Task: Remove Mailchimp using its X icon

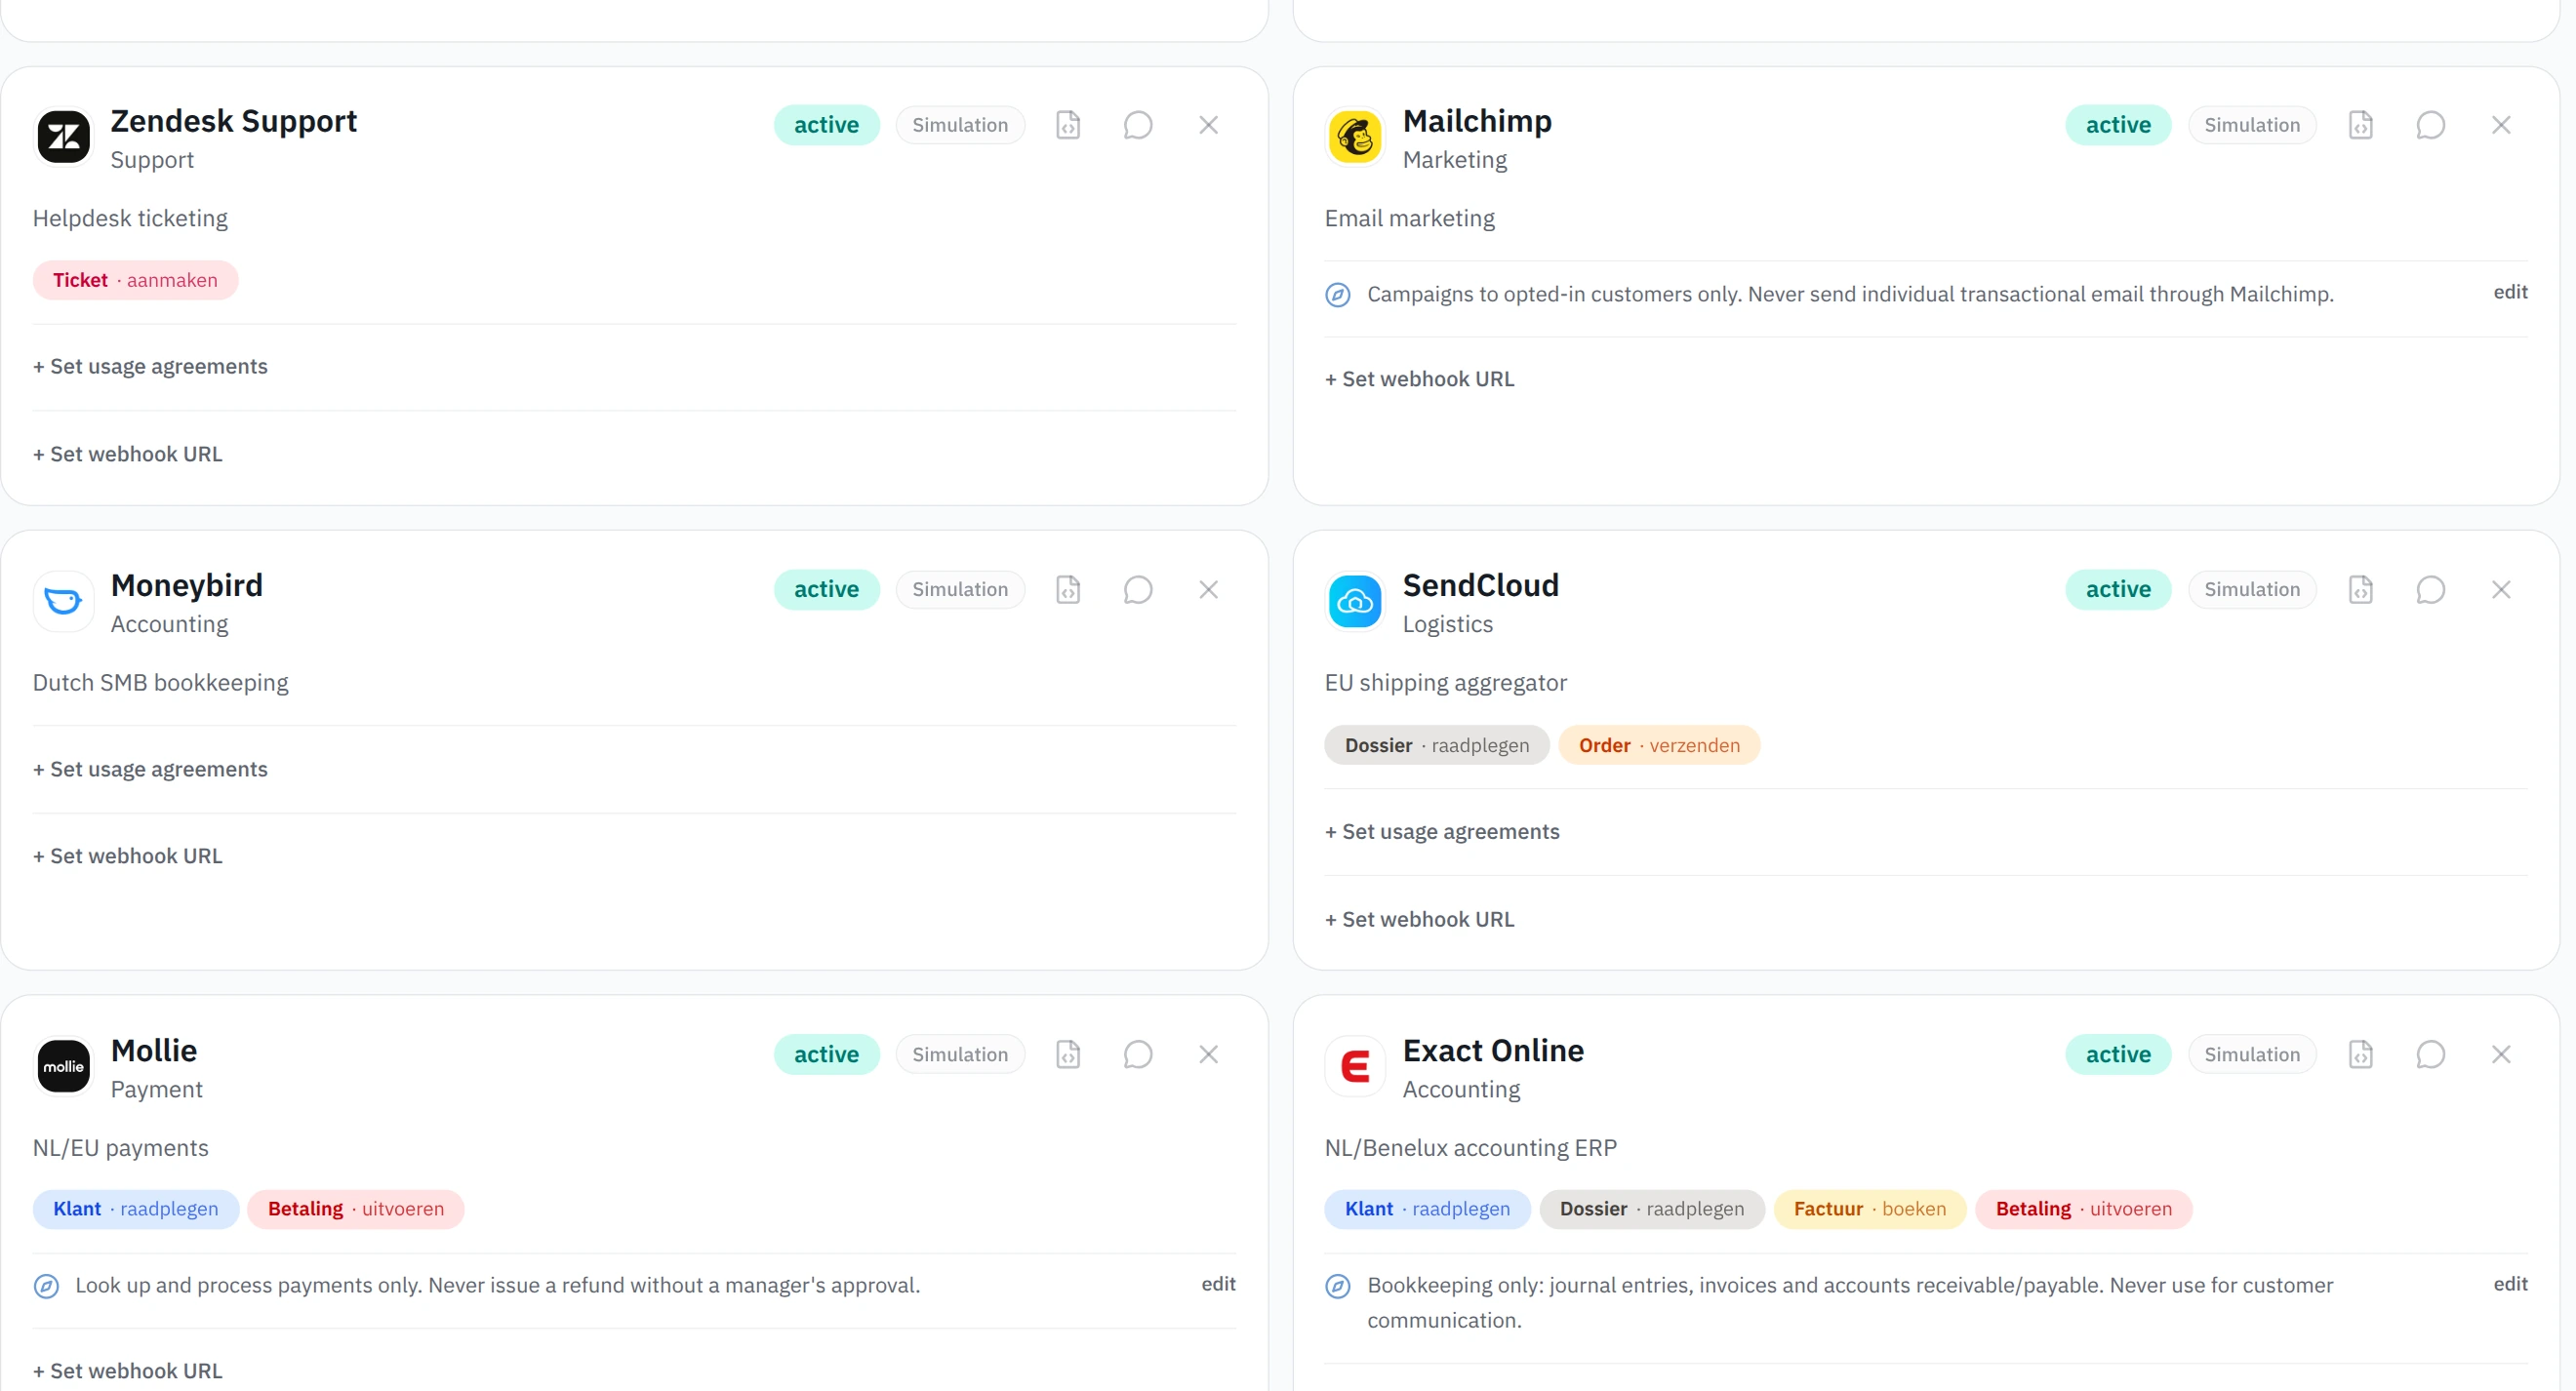Action: pyautogui.click(x=2500, y=125)
